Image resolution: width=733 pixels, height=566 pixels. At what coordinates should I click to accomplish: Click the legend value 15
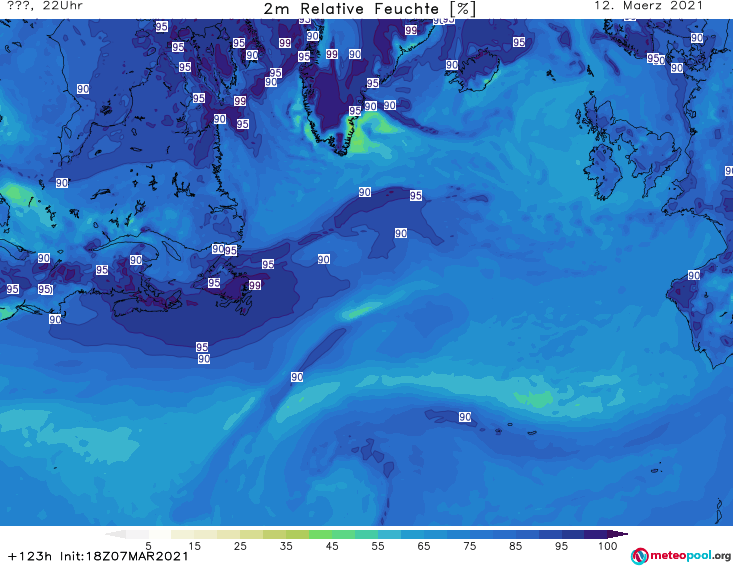(194, 545)
